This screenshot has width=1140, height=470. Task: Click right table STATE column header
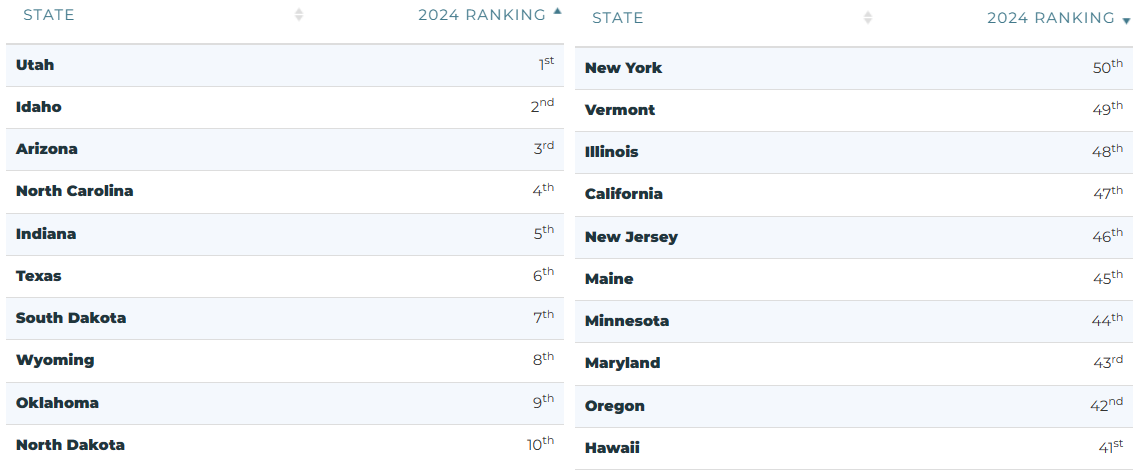click(618, 17)
